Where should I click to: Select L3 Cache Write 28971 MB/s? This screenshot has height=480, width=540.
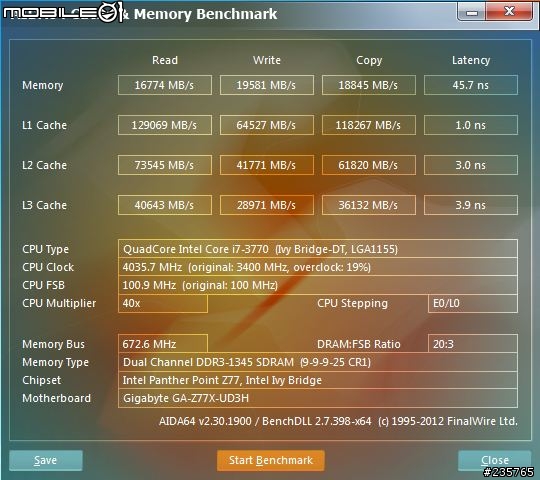click(x=267, y=205)
